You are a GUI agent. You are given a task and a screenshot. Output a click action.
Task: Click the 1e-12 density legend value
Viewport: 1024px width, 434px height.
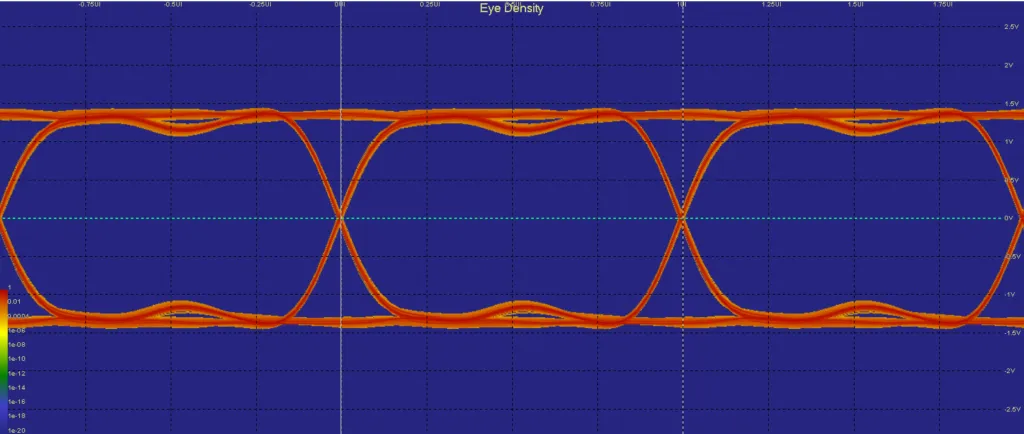pyautogui.click(x=16, y=373)
